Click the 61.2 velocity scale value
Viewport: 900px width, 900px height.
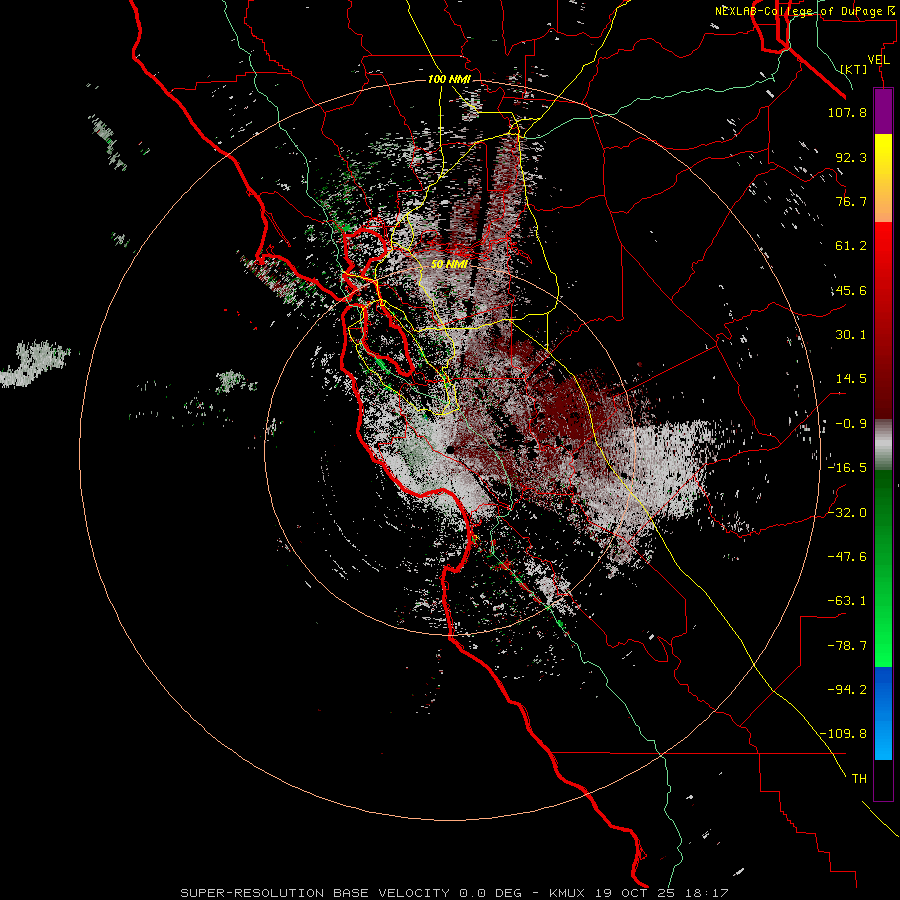pos(851,246)
